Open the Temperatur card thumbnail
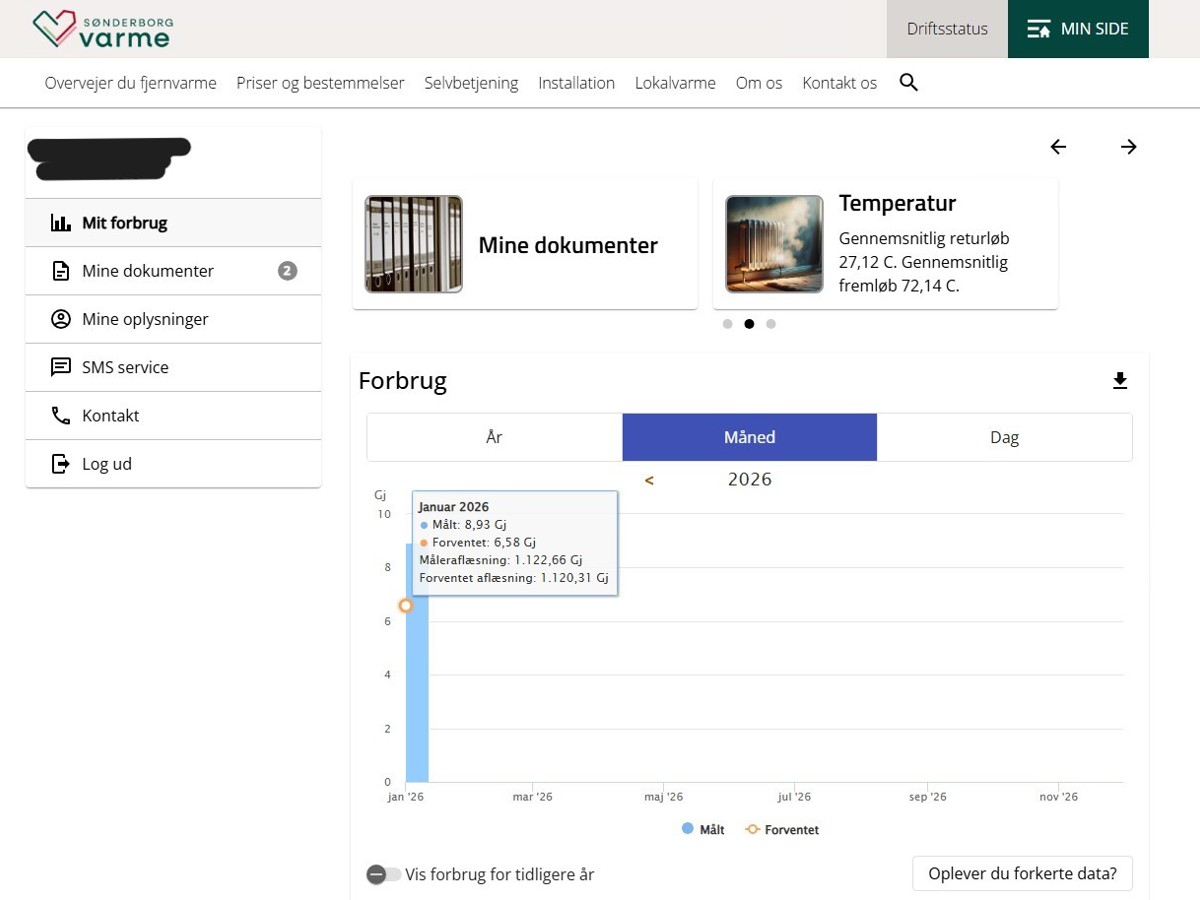1200x900 pixels. (774, 244)
